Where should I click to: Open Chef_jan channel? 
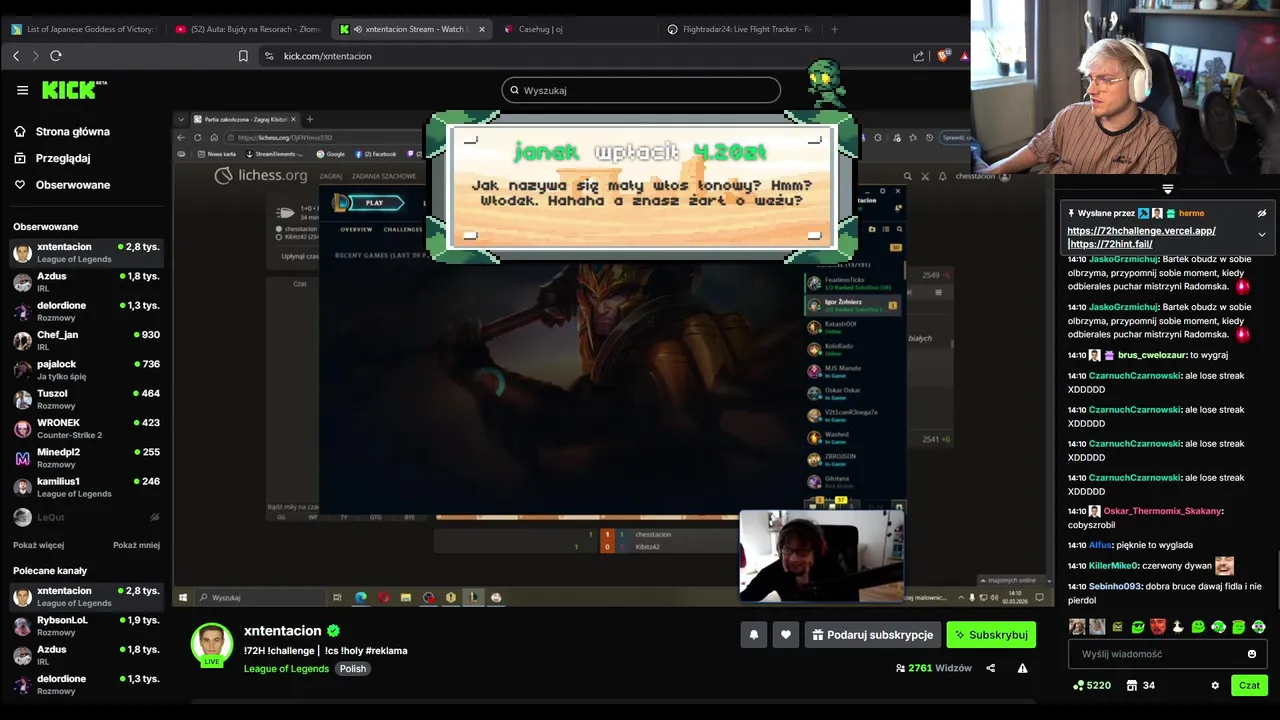[87, 341]
